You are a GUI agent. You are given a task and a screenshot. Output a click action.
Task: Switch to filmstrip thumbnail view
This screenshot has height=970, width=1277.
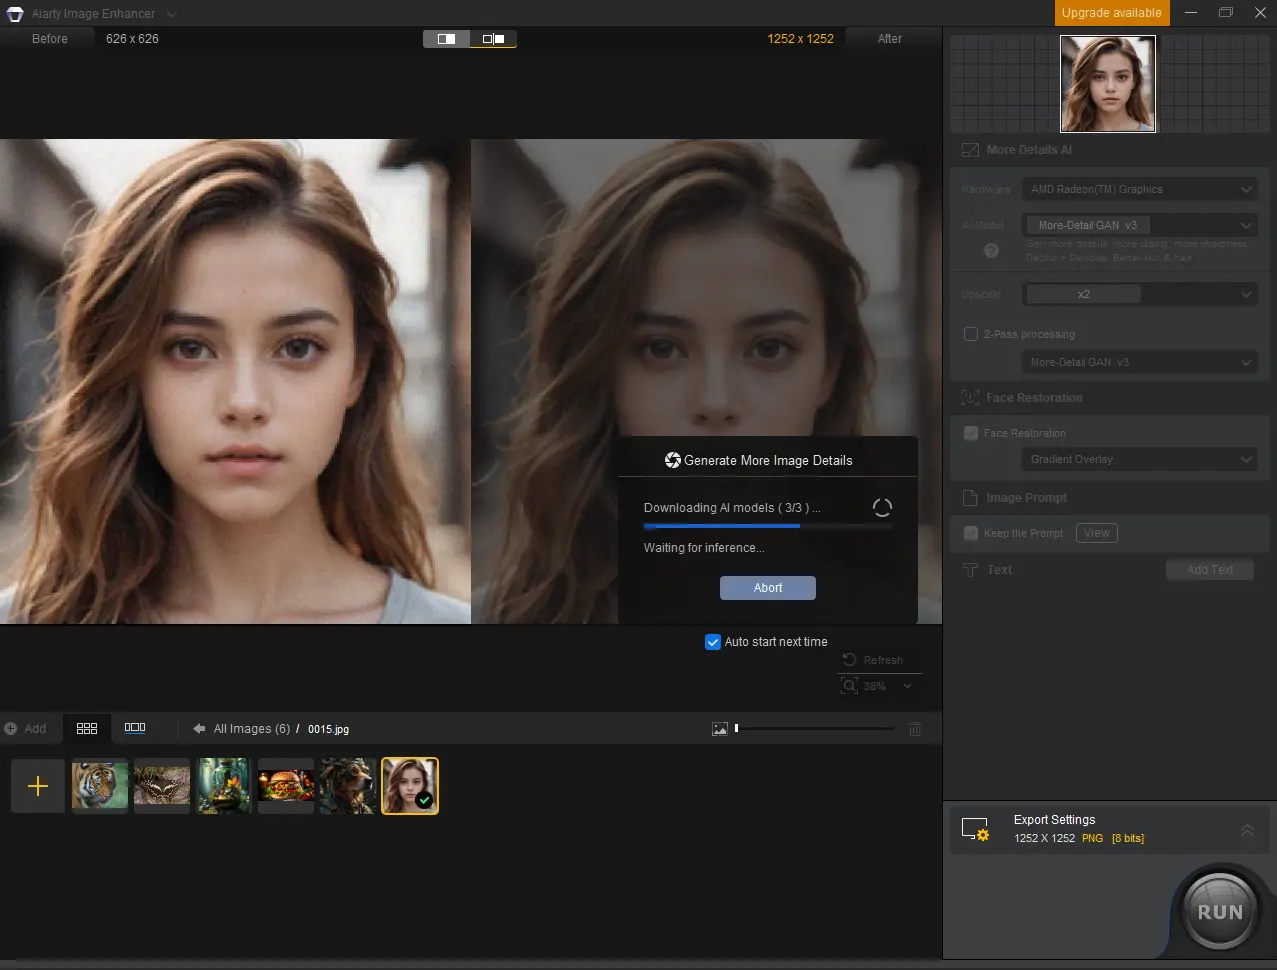pos(135,728)
